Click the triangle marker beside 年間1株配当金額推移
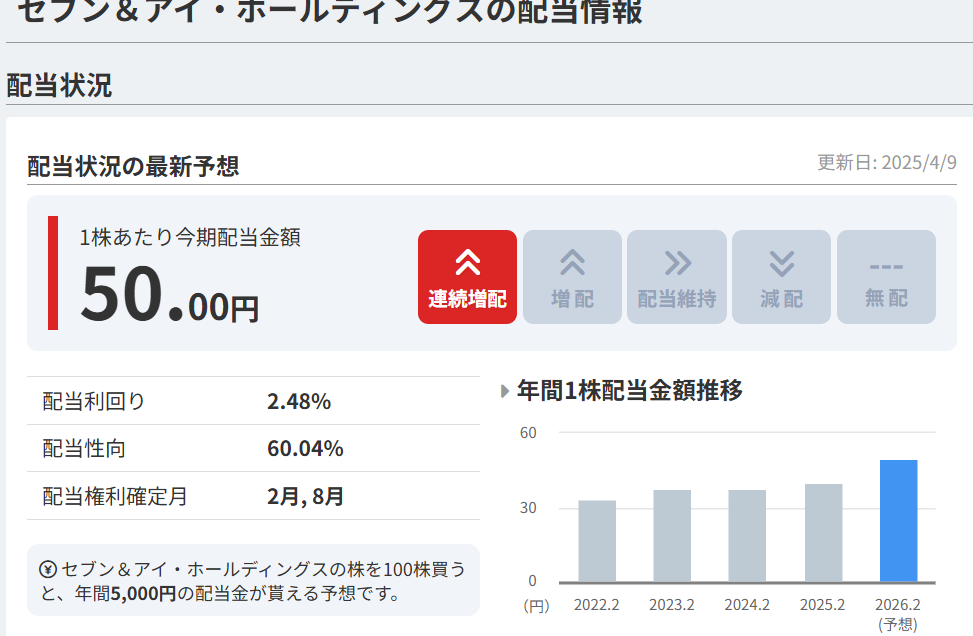 tap(505, 392)
